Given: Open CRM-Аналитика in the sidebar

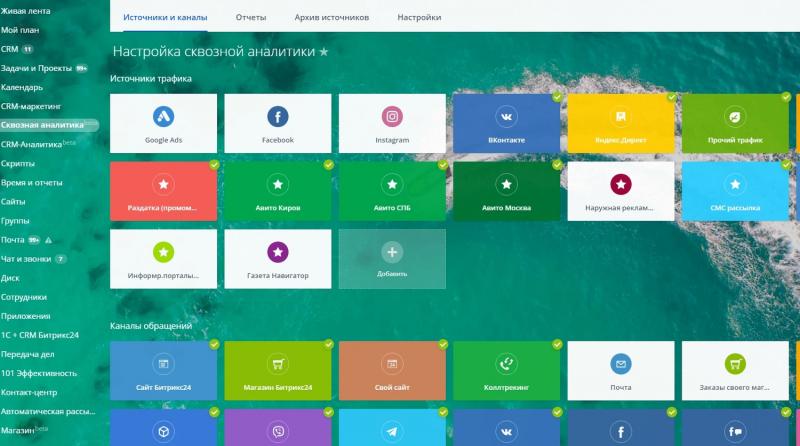Looking at the screenshot, I should [32, 144].
